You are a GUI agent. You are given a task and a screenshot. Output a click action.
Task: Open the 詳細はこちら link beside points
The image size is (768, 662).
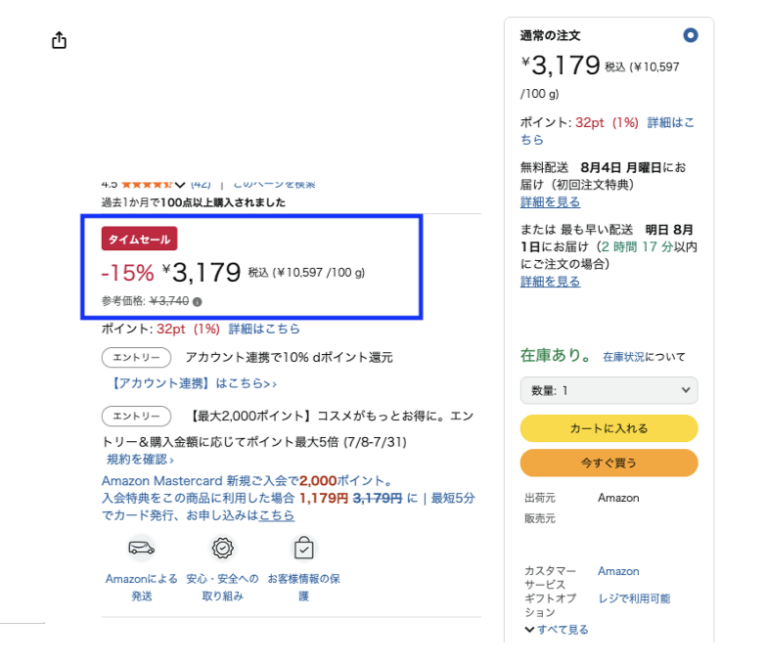264,328
